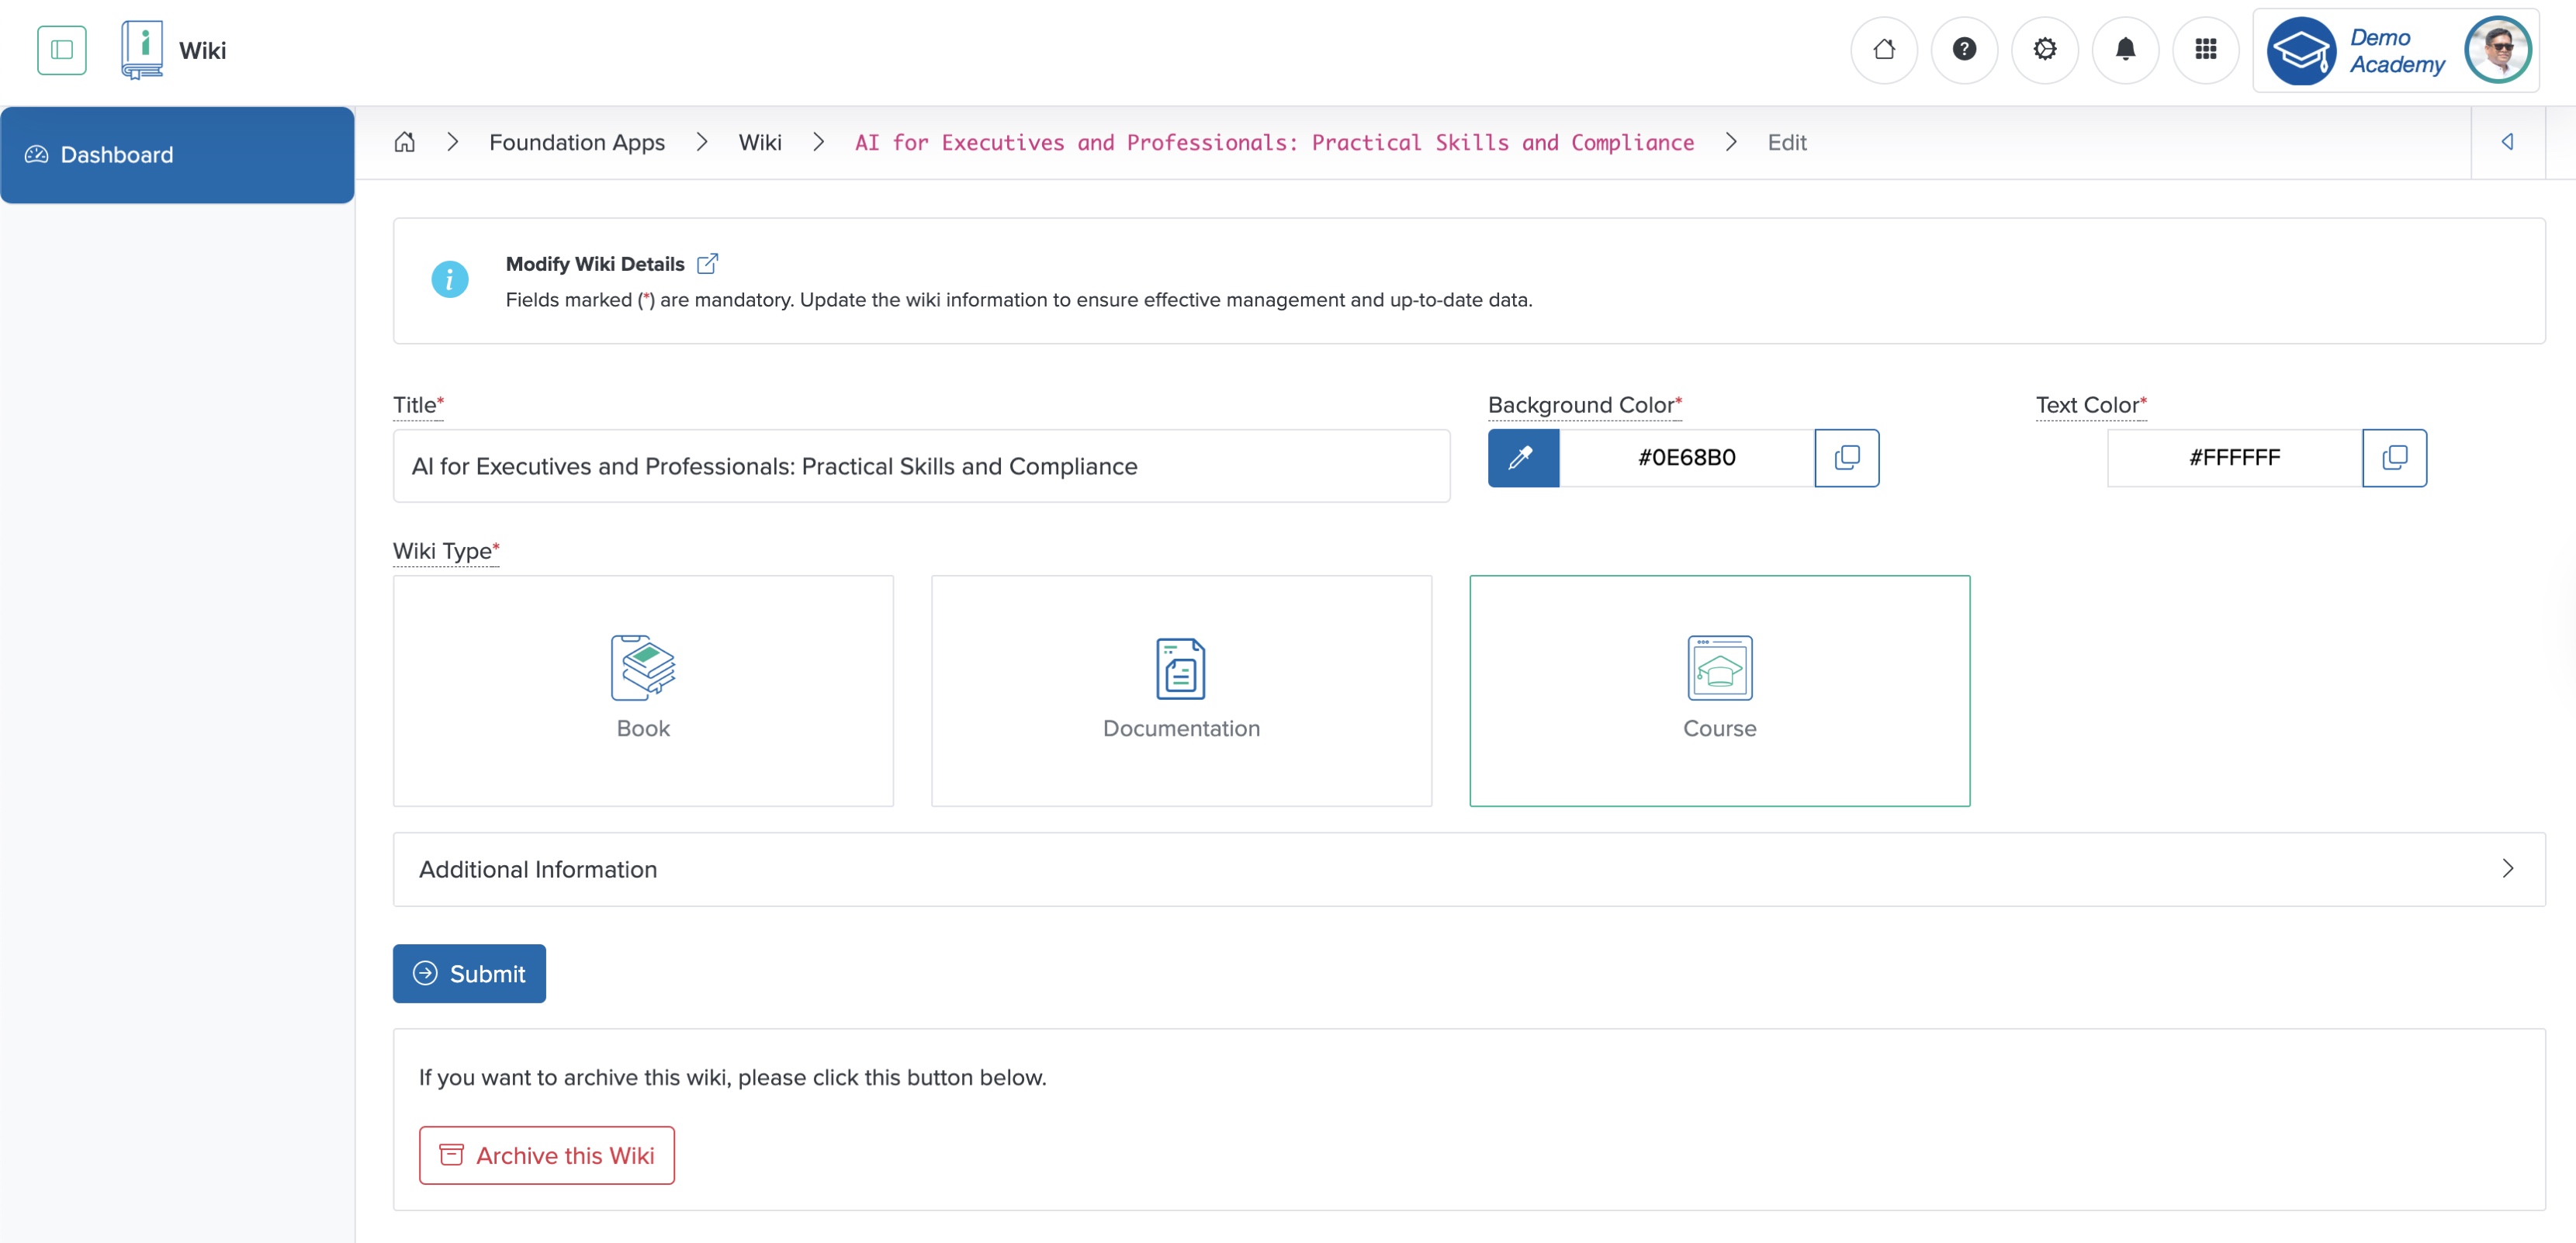Open the Foundation Apps breadcrumb
Image resolution: width=2576 pixels, height=1243 pixels.
click(576, 142)
